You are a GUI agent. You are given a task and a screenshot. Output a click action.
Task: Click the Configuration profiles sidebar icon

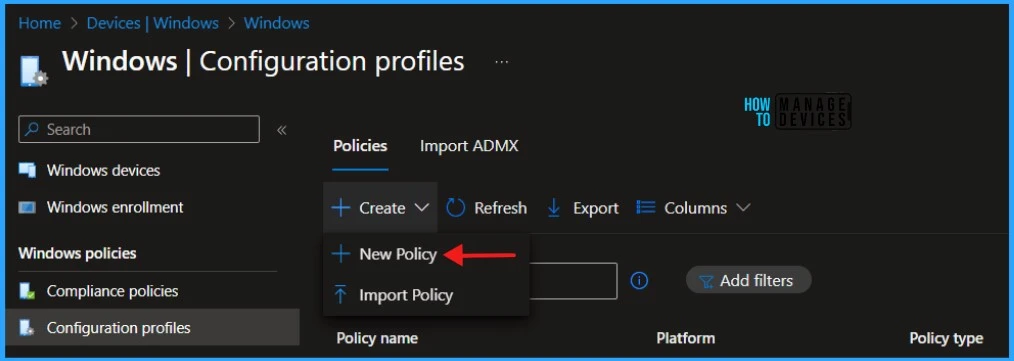click(x=27, y=328)
